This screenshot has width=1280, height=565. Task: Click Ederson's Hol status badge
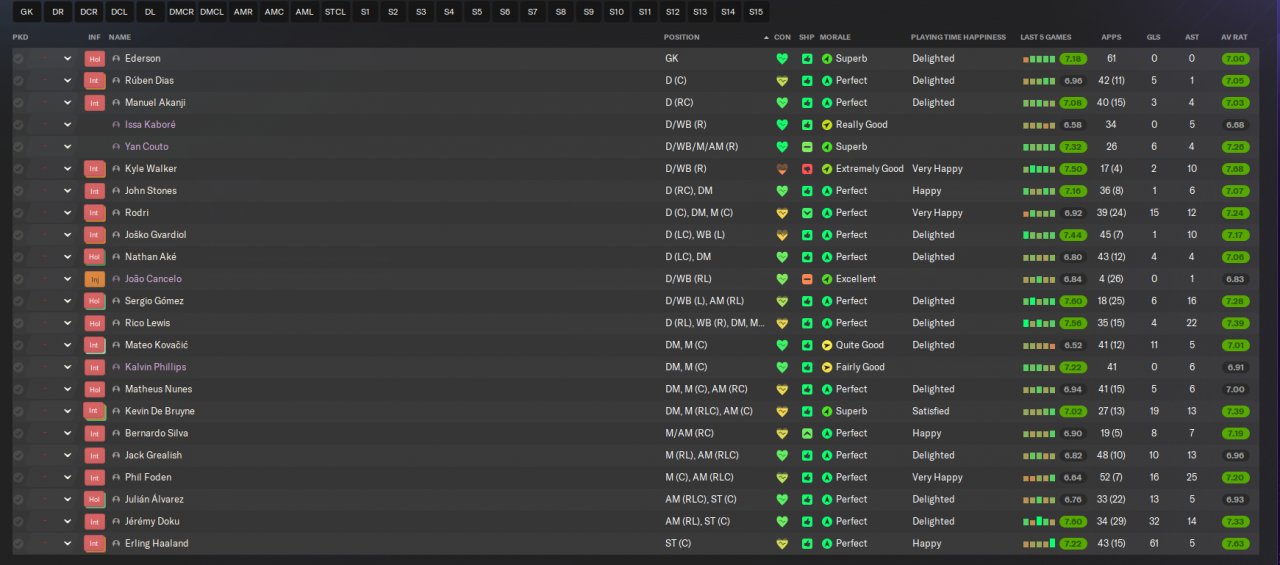coord(95,59)
